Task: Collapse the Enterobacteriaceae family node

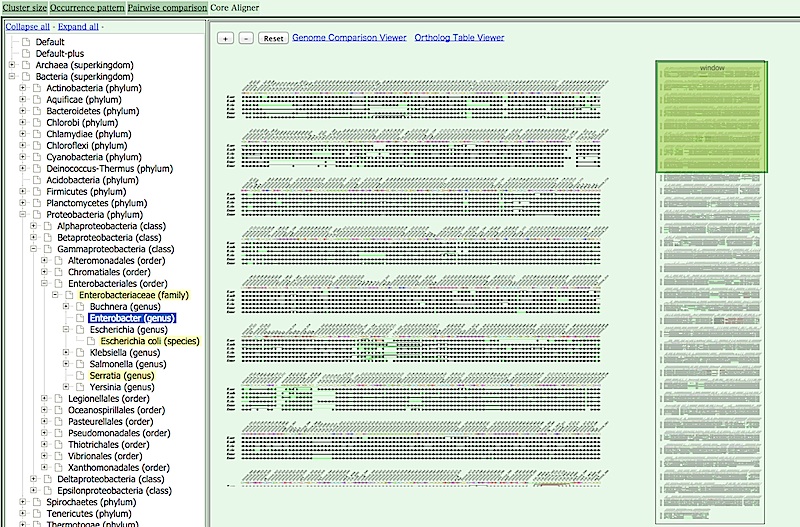Action: tap(56, 295)
